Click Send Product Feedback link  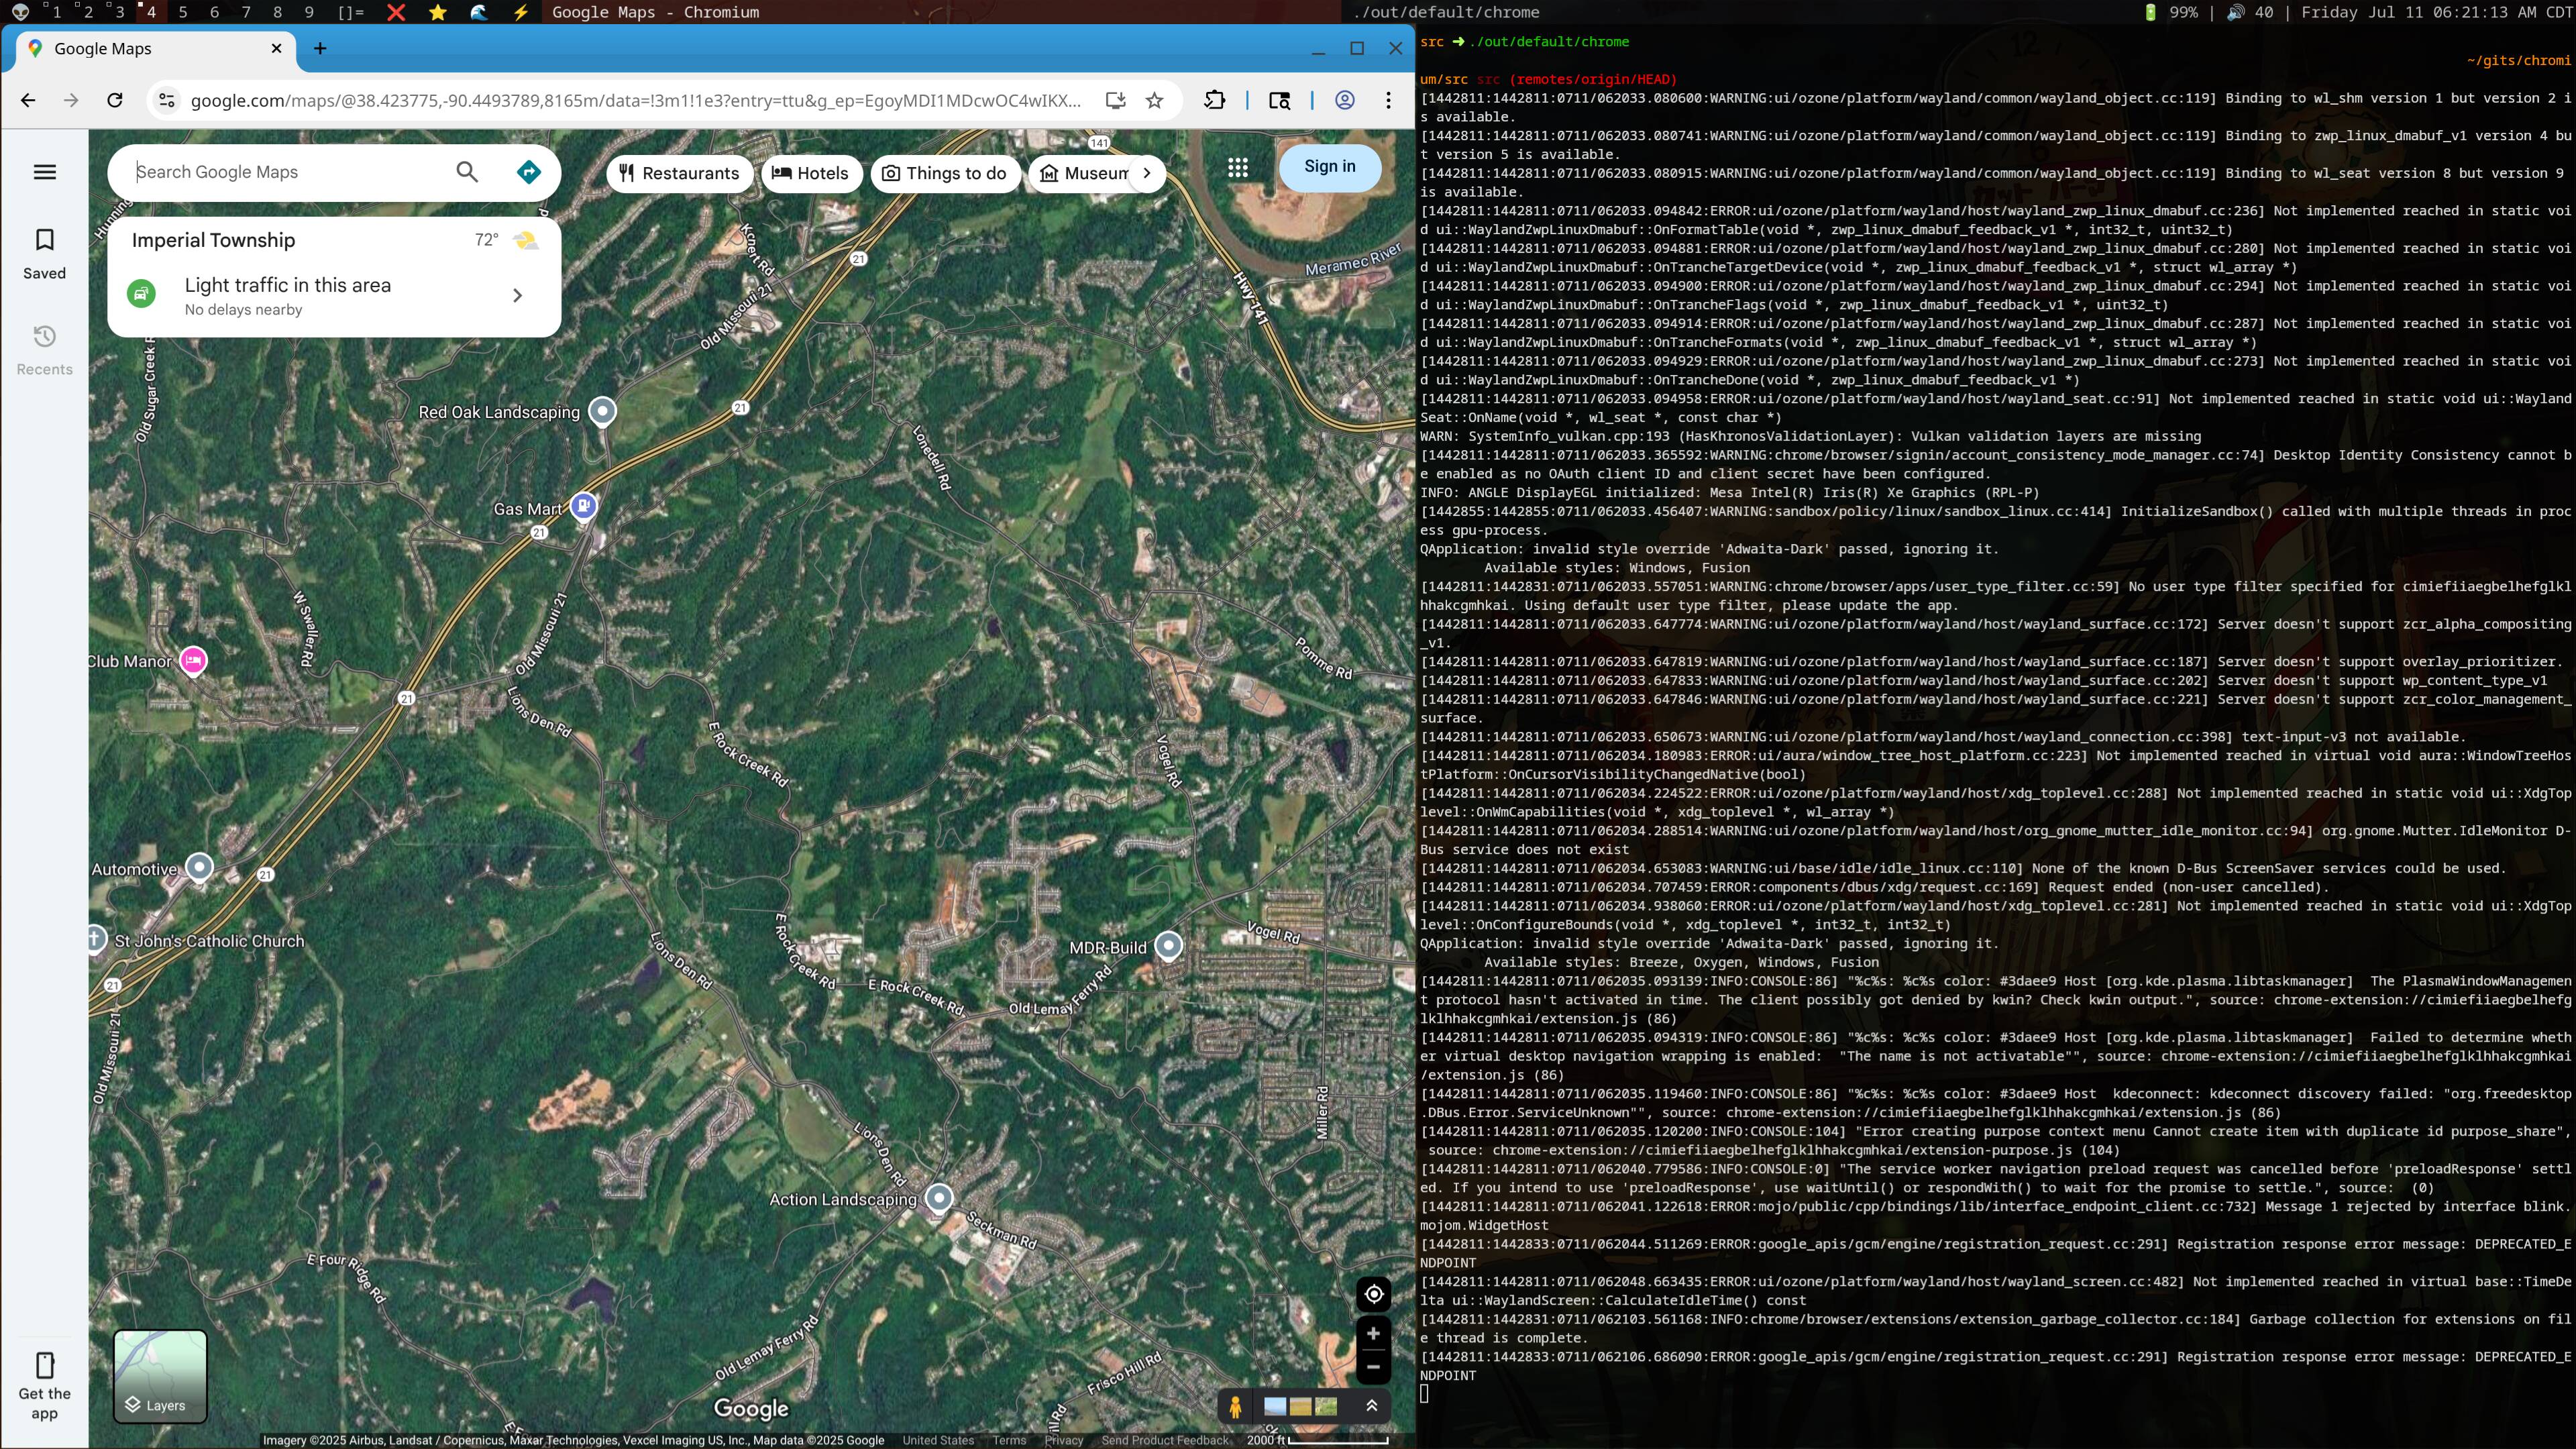coord(1165,1440)
